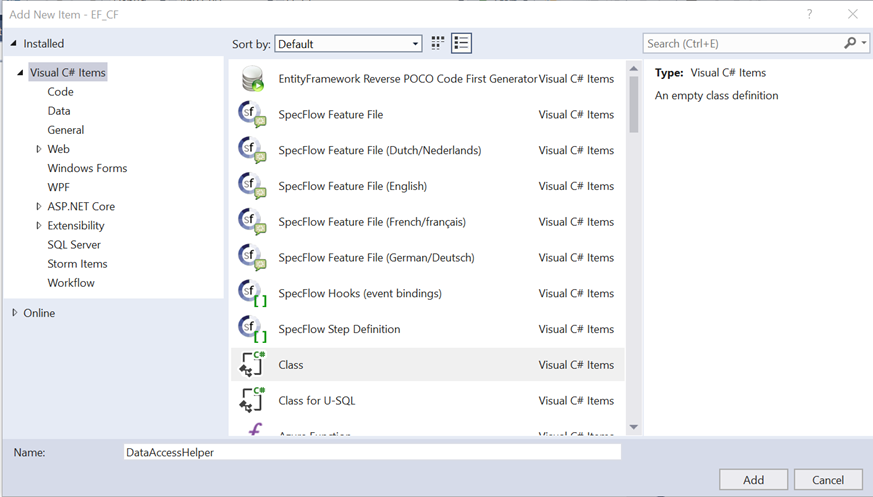Click the SpecFlow Feature File icon
This screenshot has height=497, width=873.
point(252,114)
